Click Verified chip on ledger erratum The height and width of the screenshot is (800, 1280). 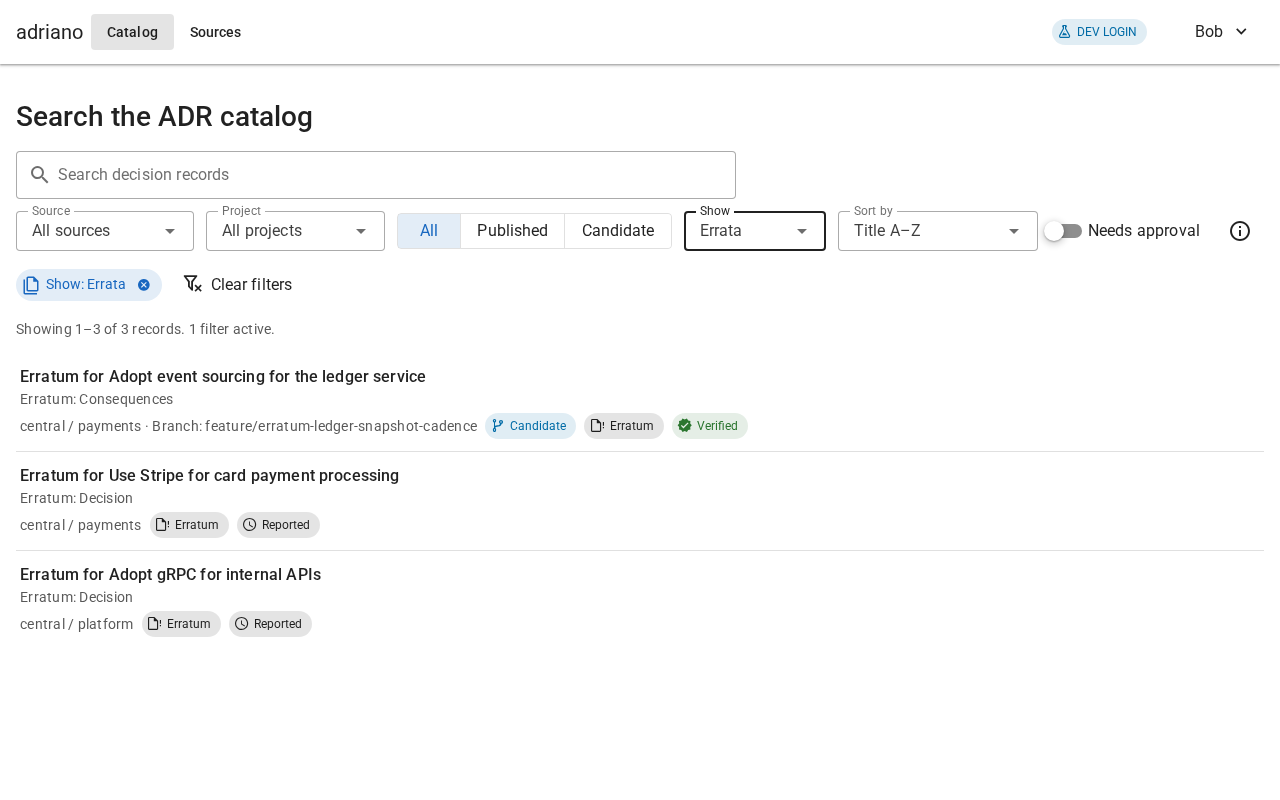[x=709, y=426]
